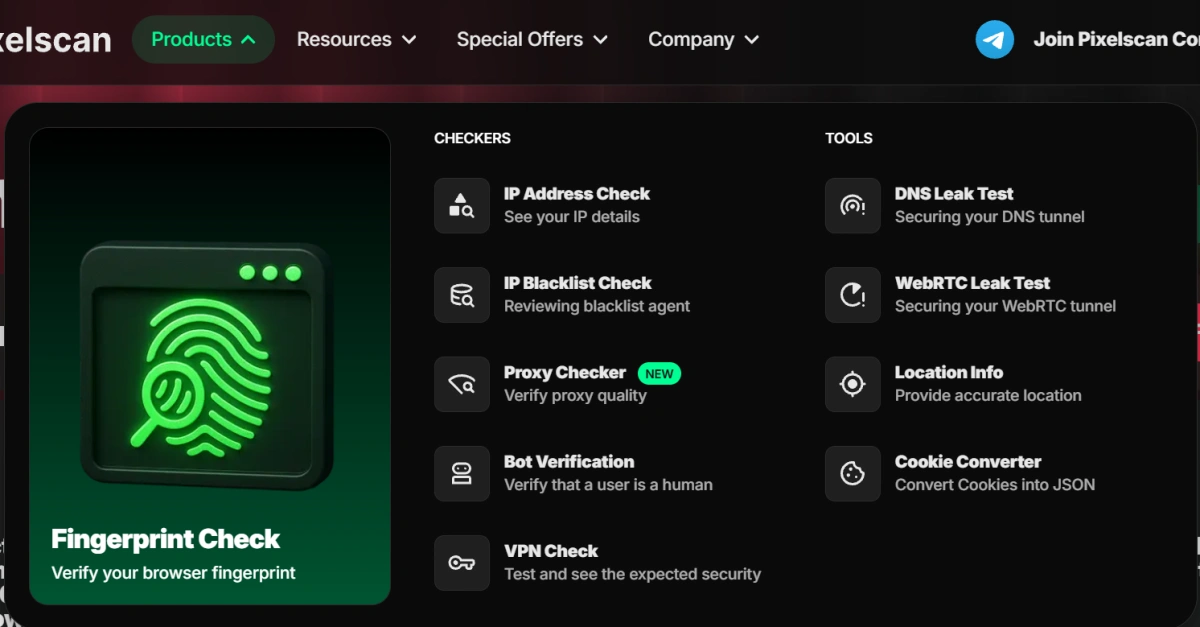
Task: Click 'Securing your DNS tunnel' text
Action: (x=990, y=217)
